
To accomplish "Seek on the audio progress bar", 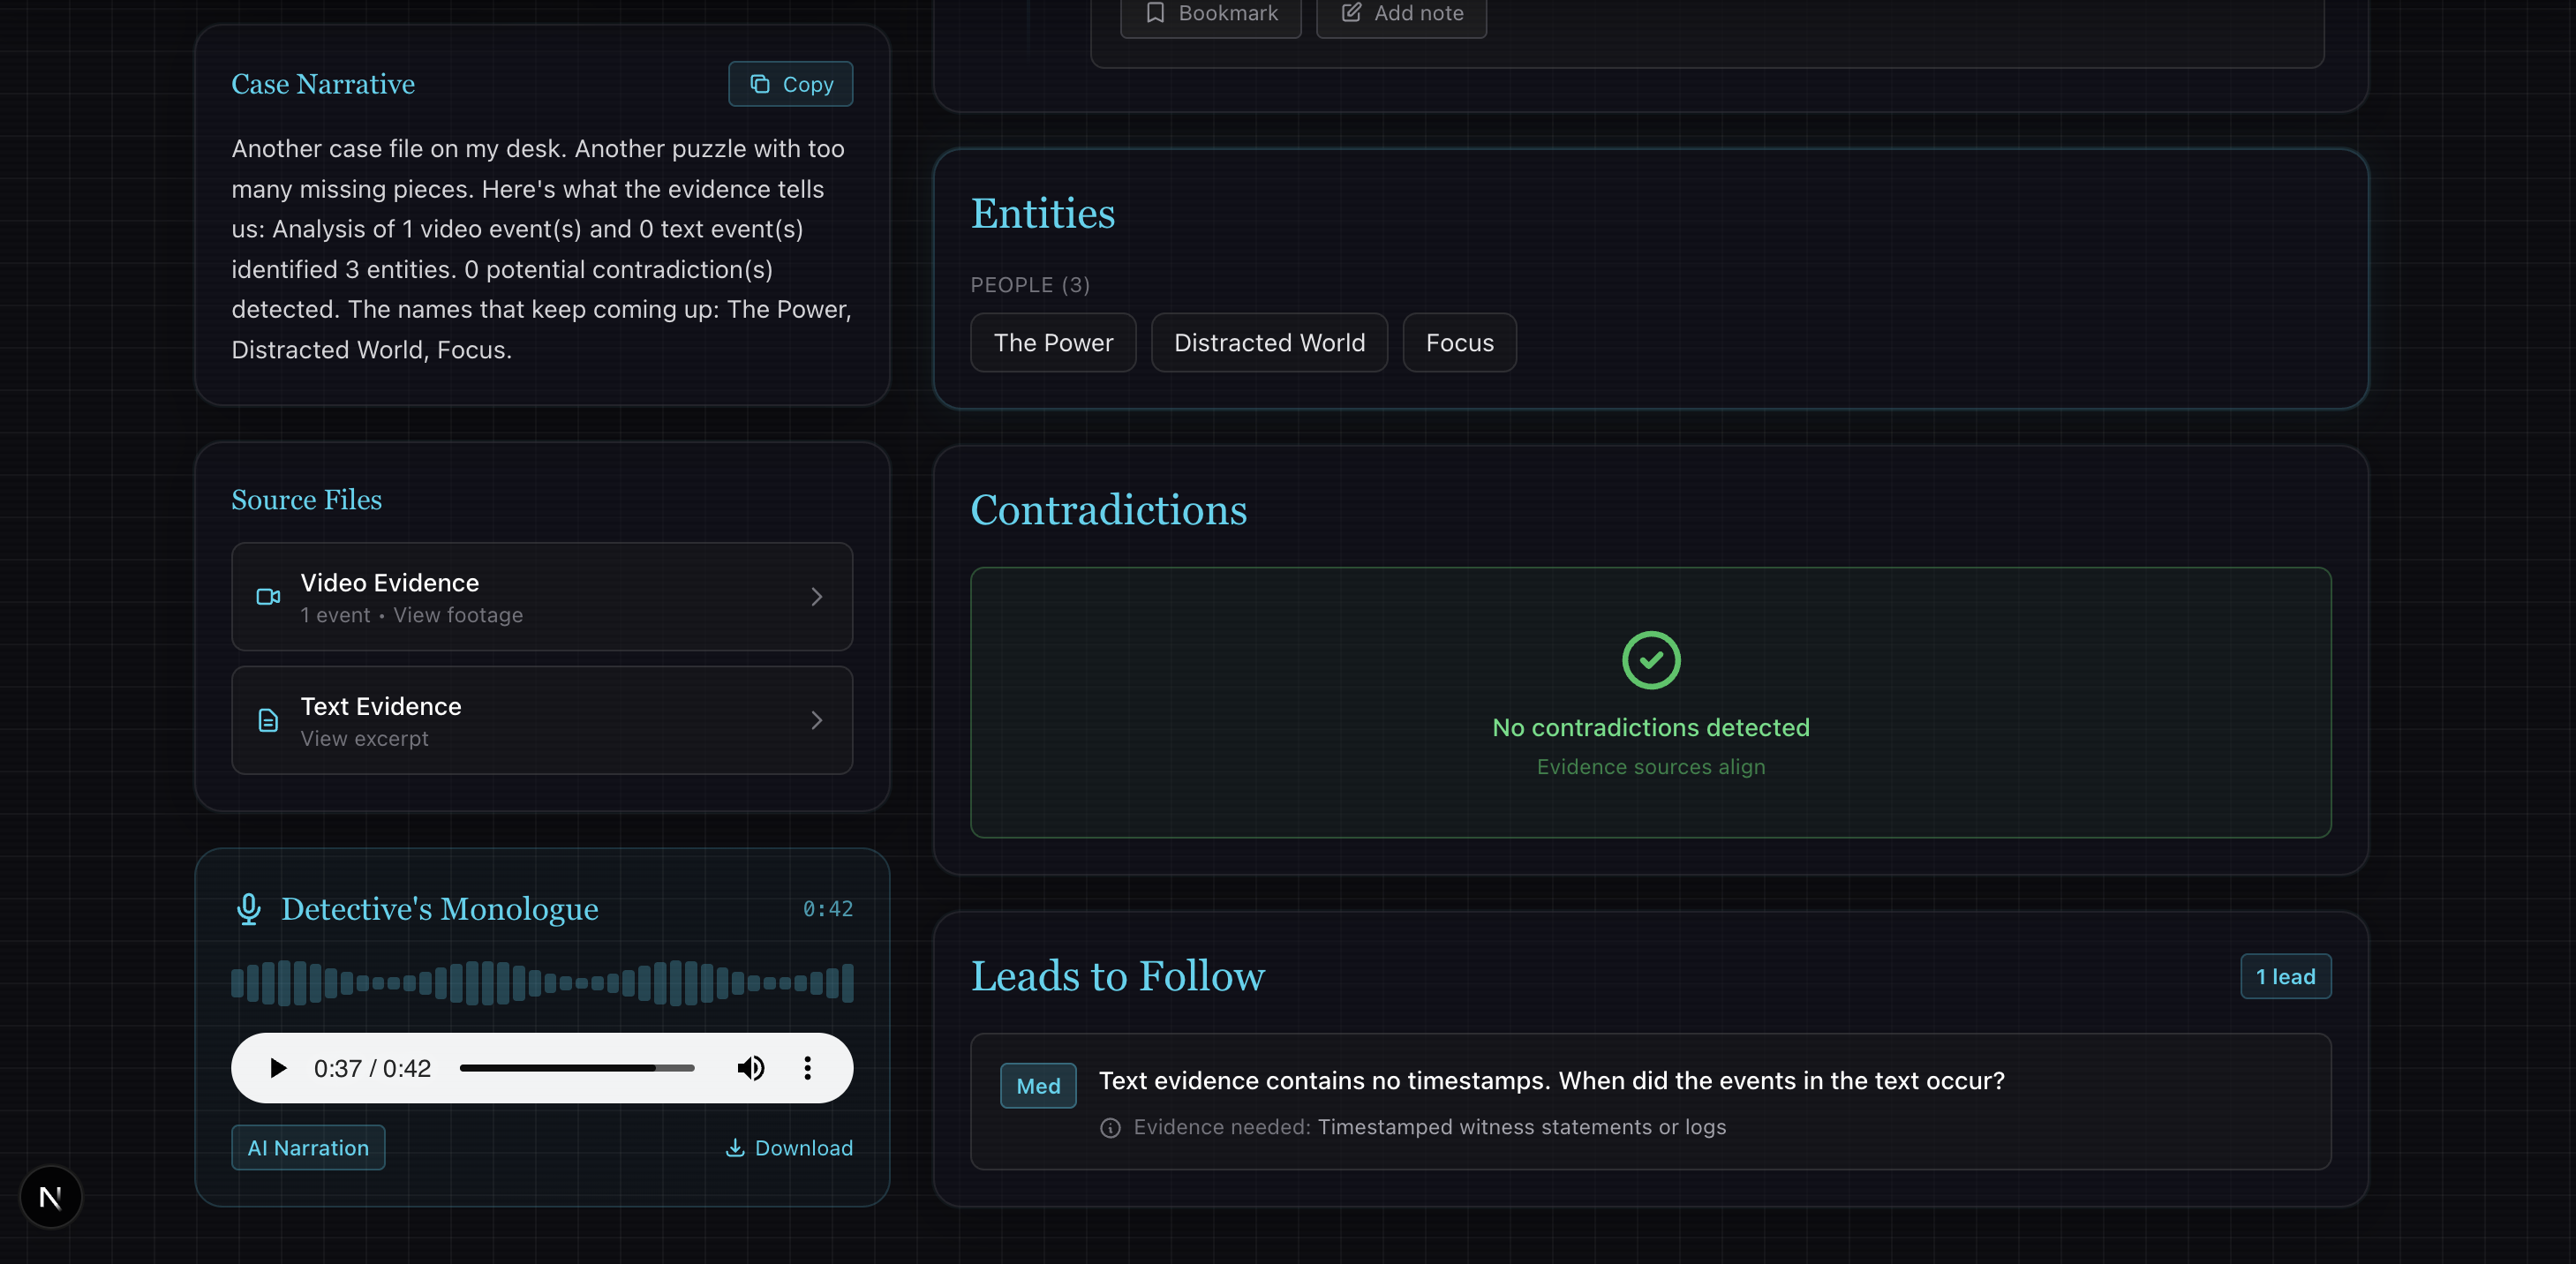I will (x=576, y=1068).
